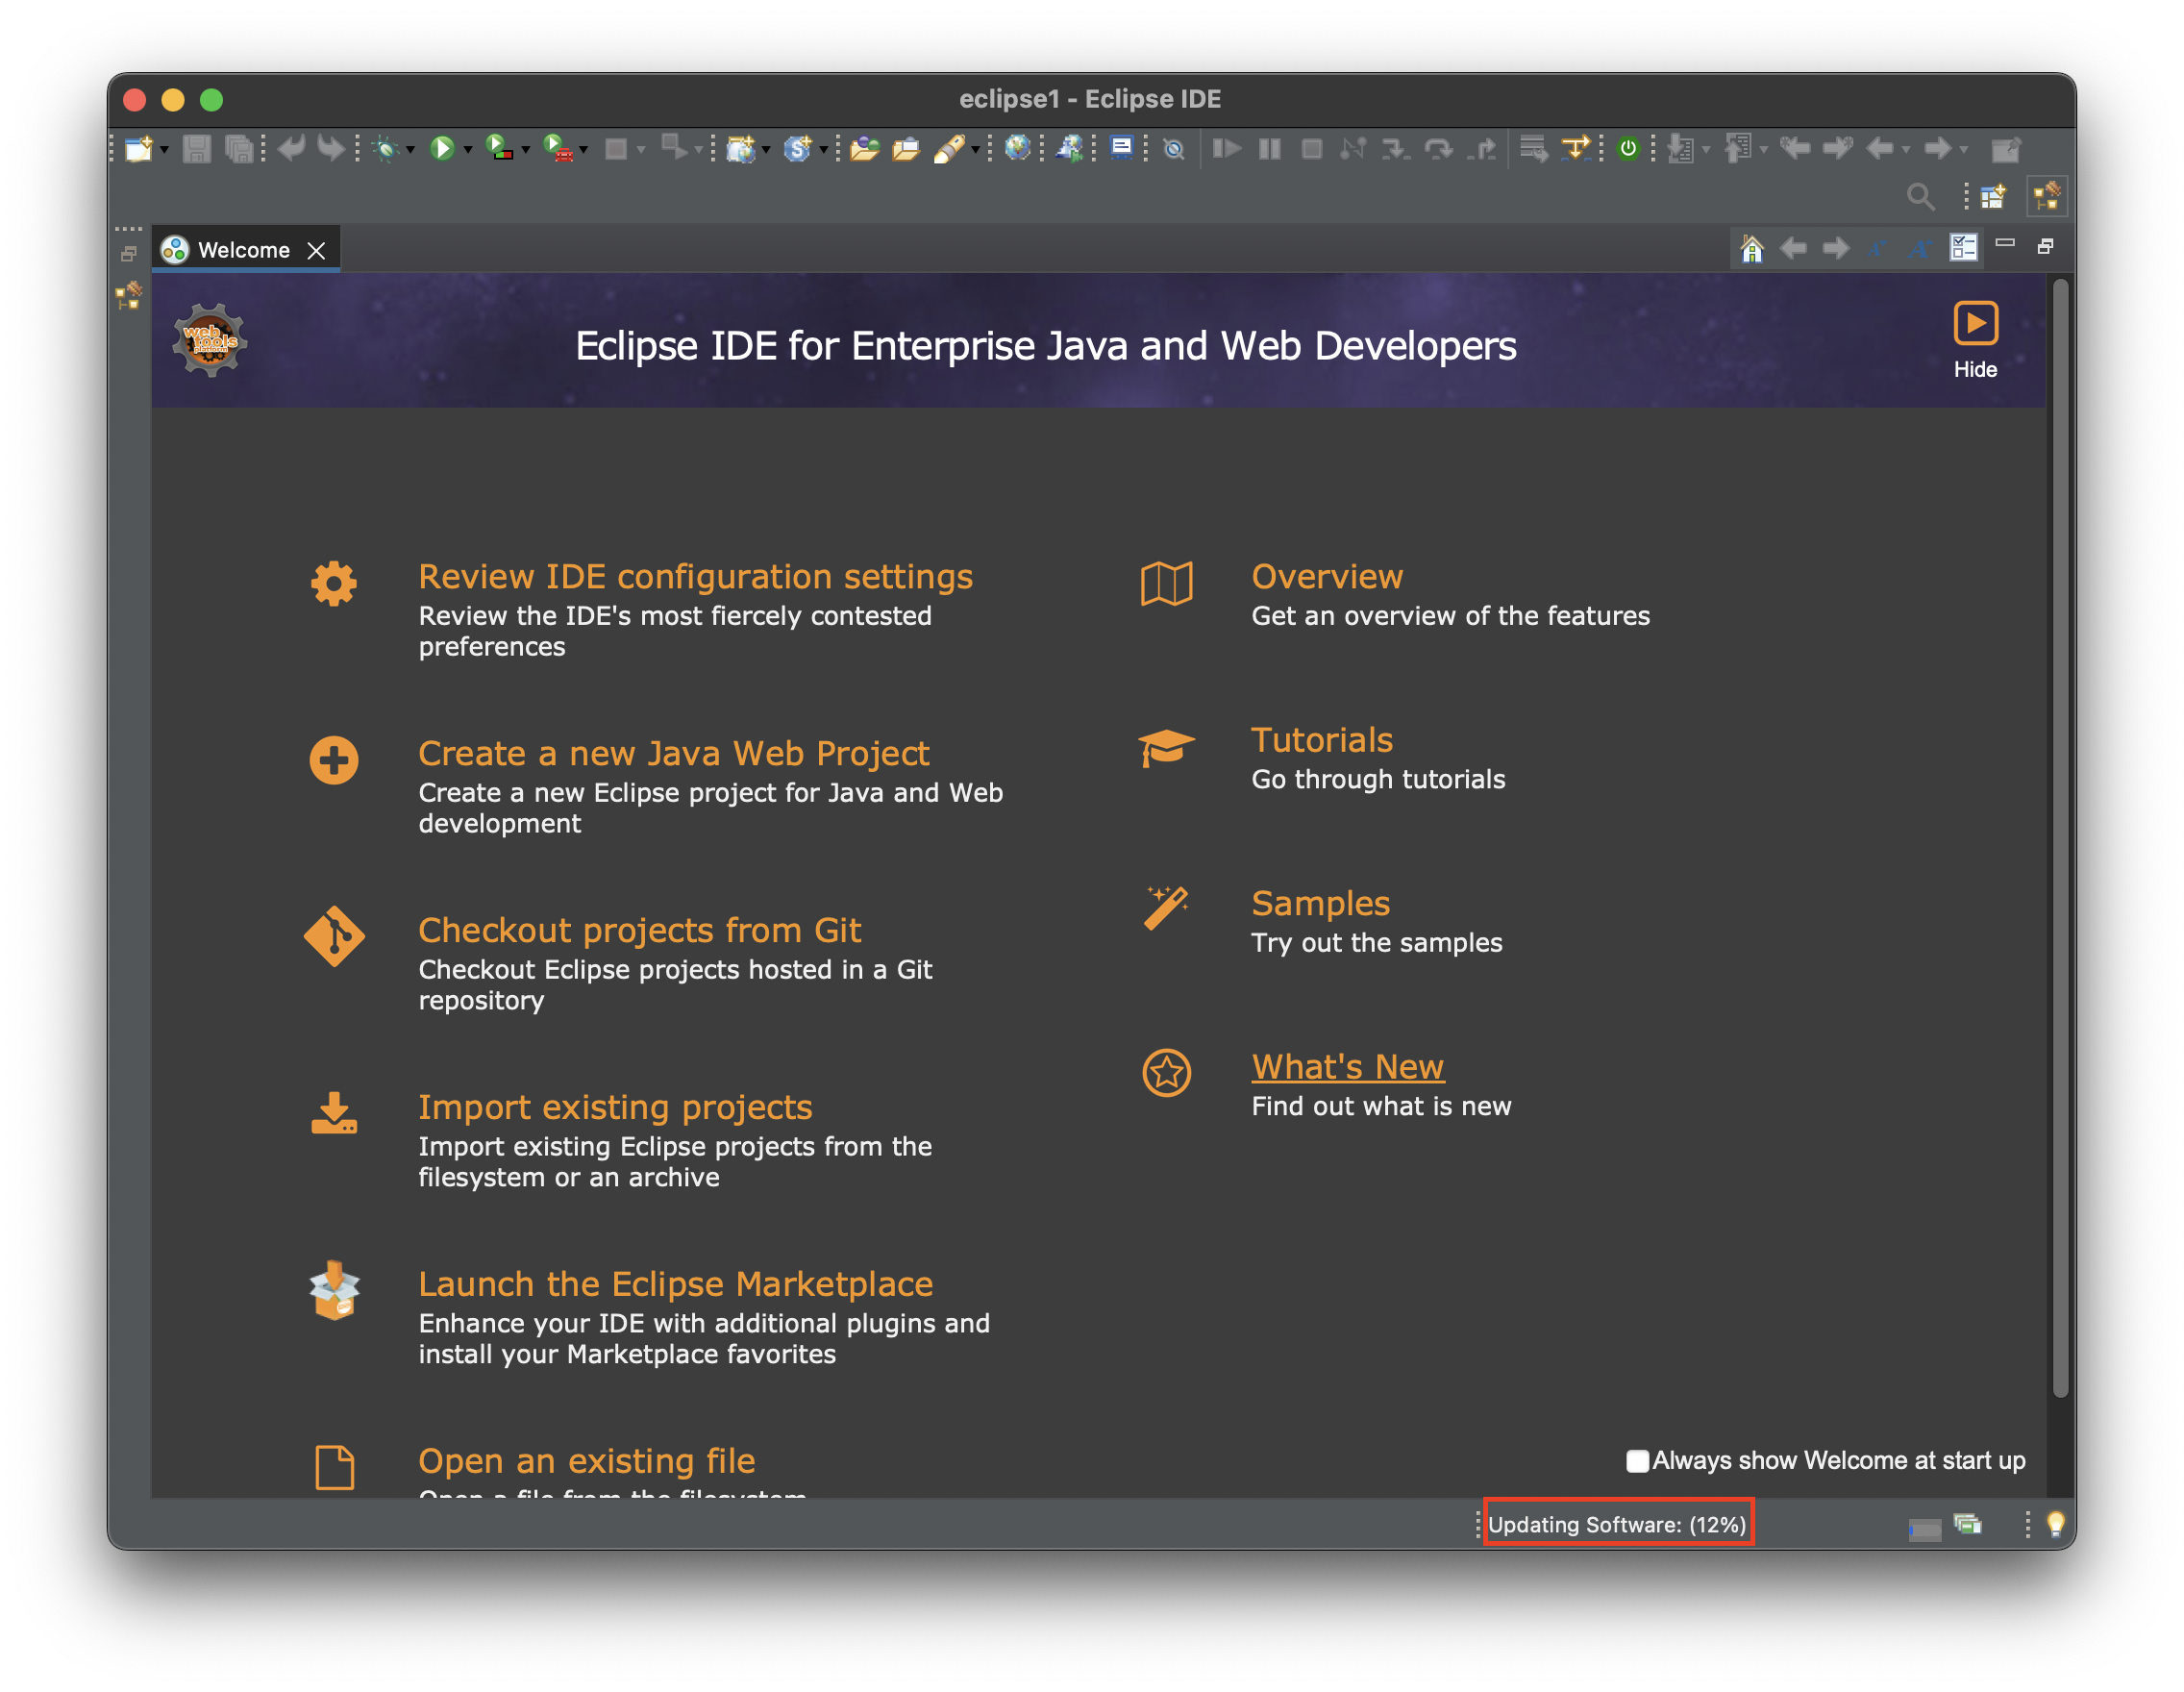
Task: Click the Updating Software progress status
Action: click(x=1616, y=1524)
